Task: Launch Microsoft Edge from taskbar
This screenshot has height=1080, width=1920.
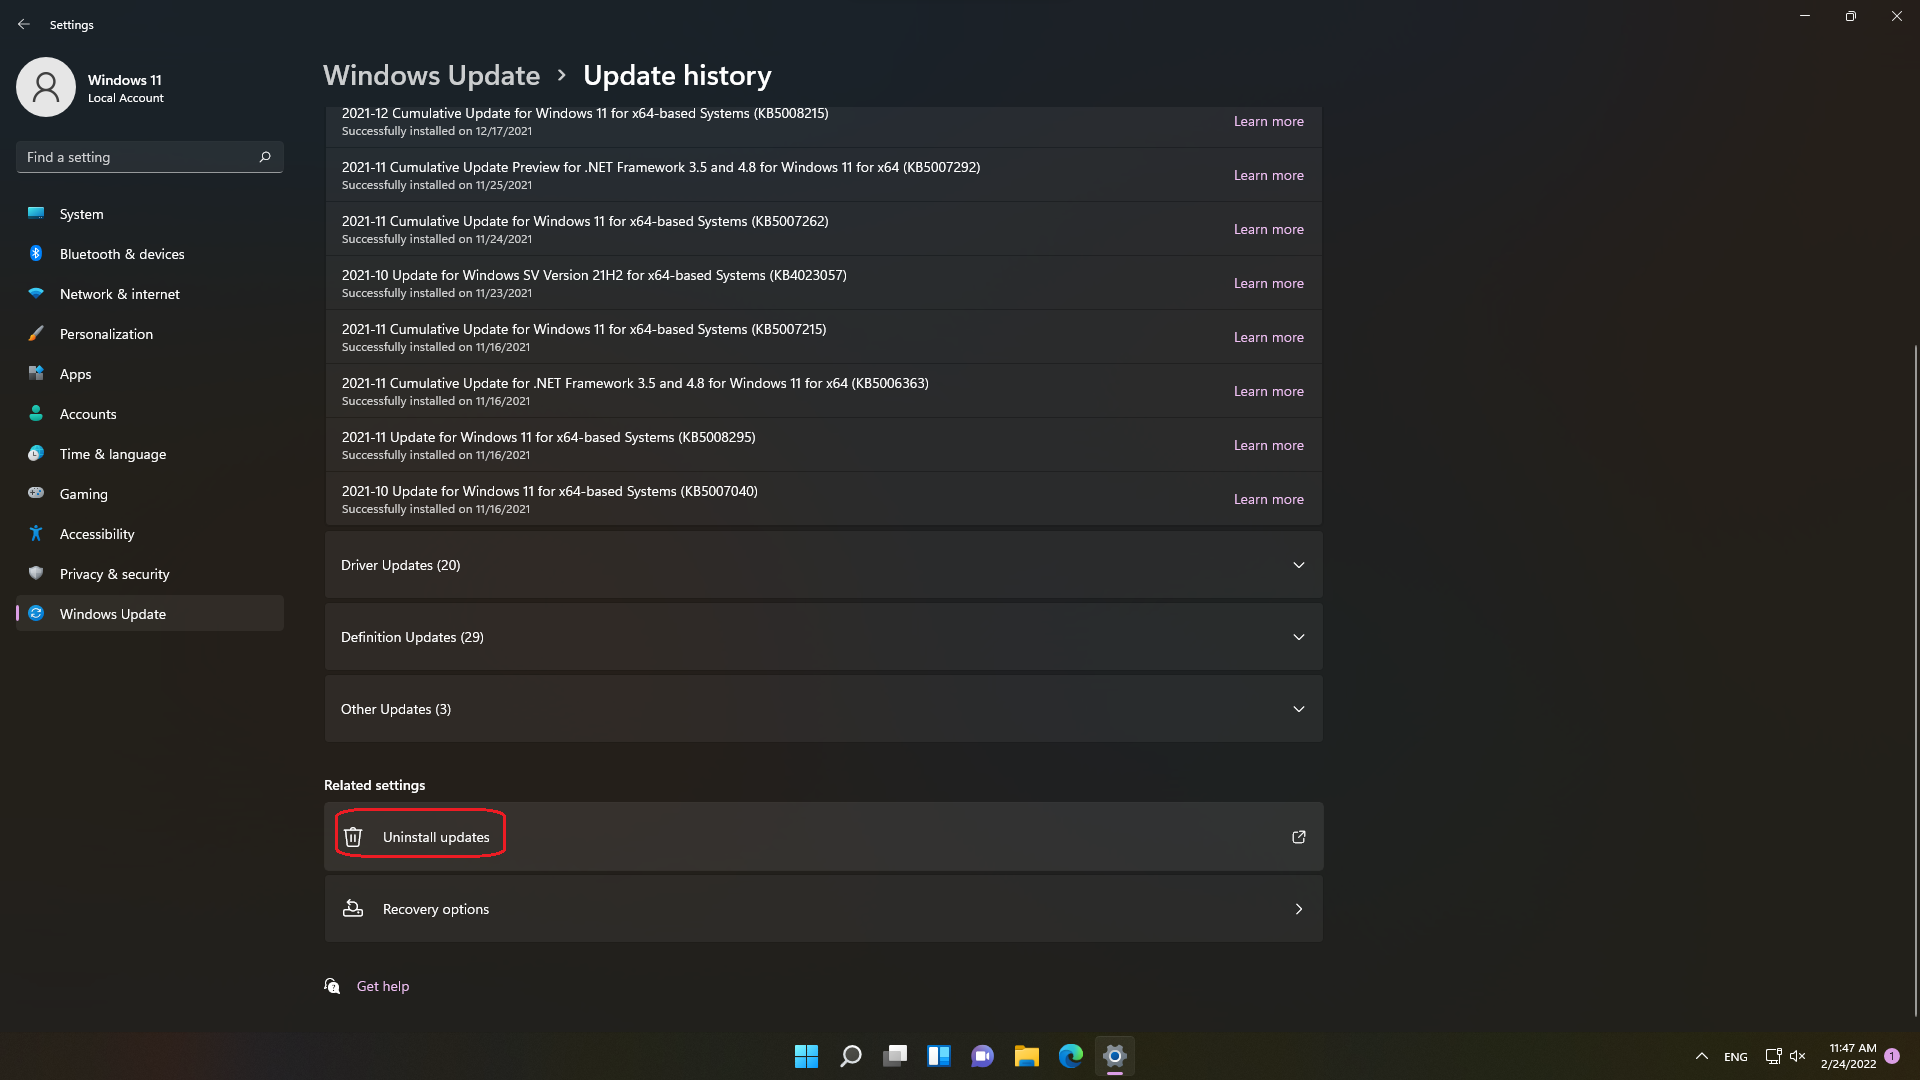Action: pos(1071,1056)
